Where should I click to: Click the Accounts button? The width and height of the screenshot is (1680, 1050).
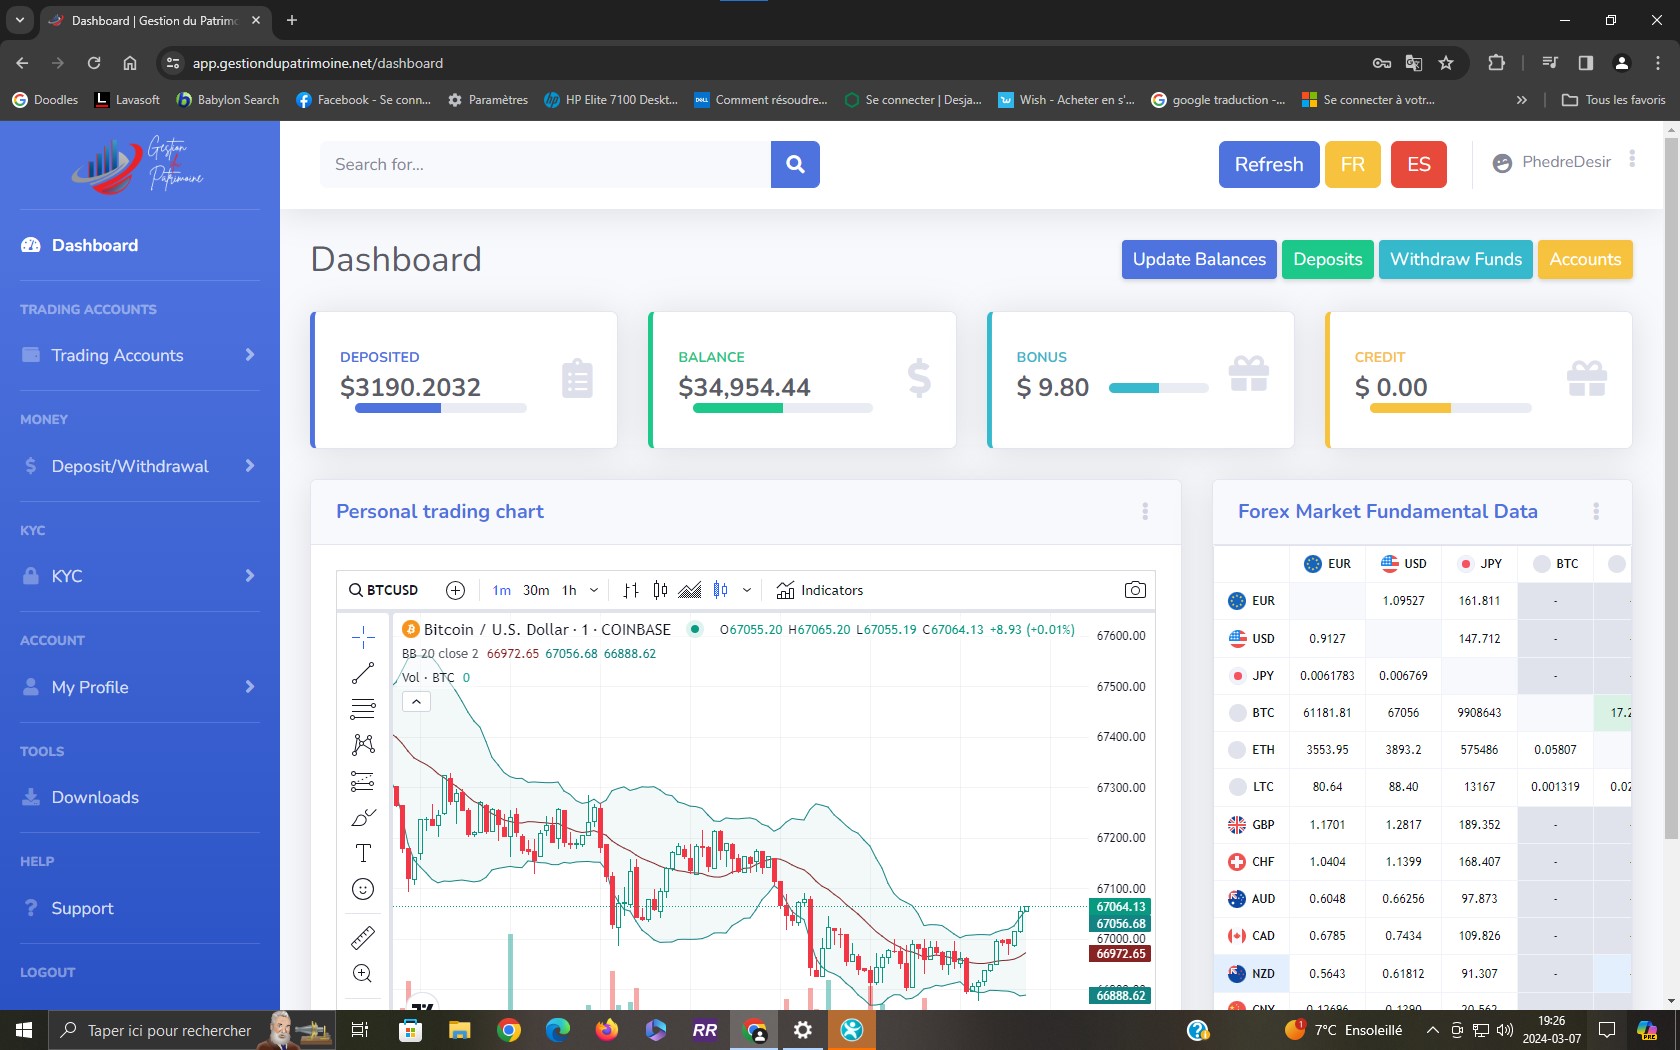1585,259
